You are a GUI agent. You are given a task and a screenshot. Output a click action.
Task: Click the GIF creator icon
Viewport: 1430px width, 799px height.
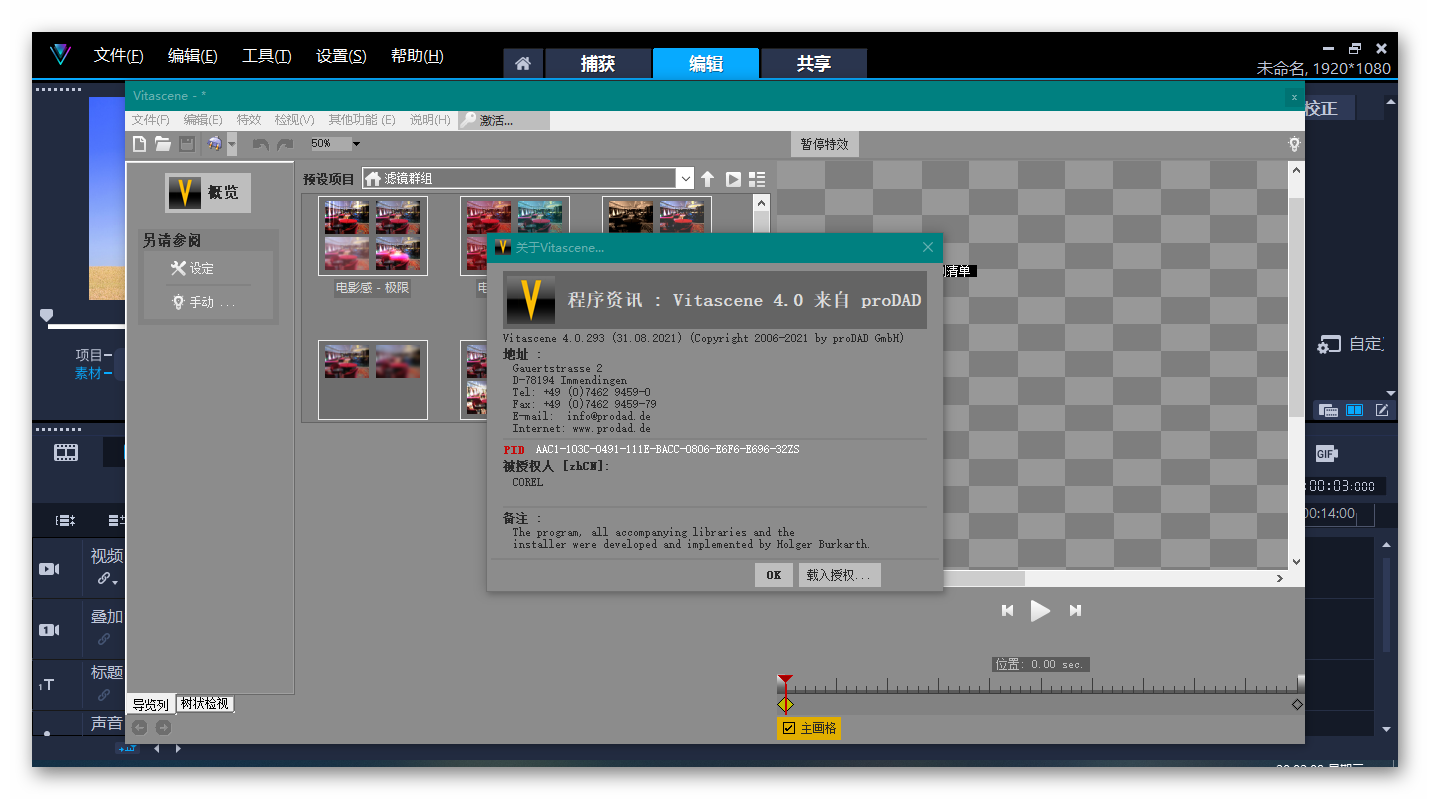1326,454
